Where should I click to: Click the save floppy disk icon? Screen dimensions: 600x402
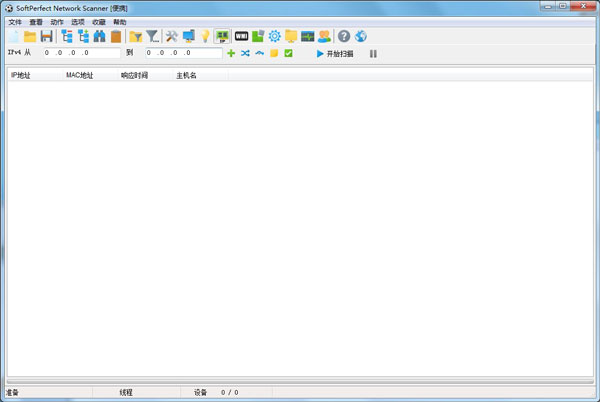46,37
